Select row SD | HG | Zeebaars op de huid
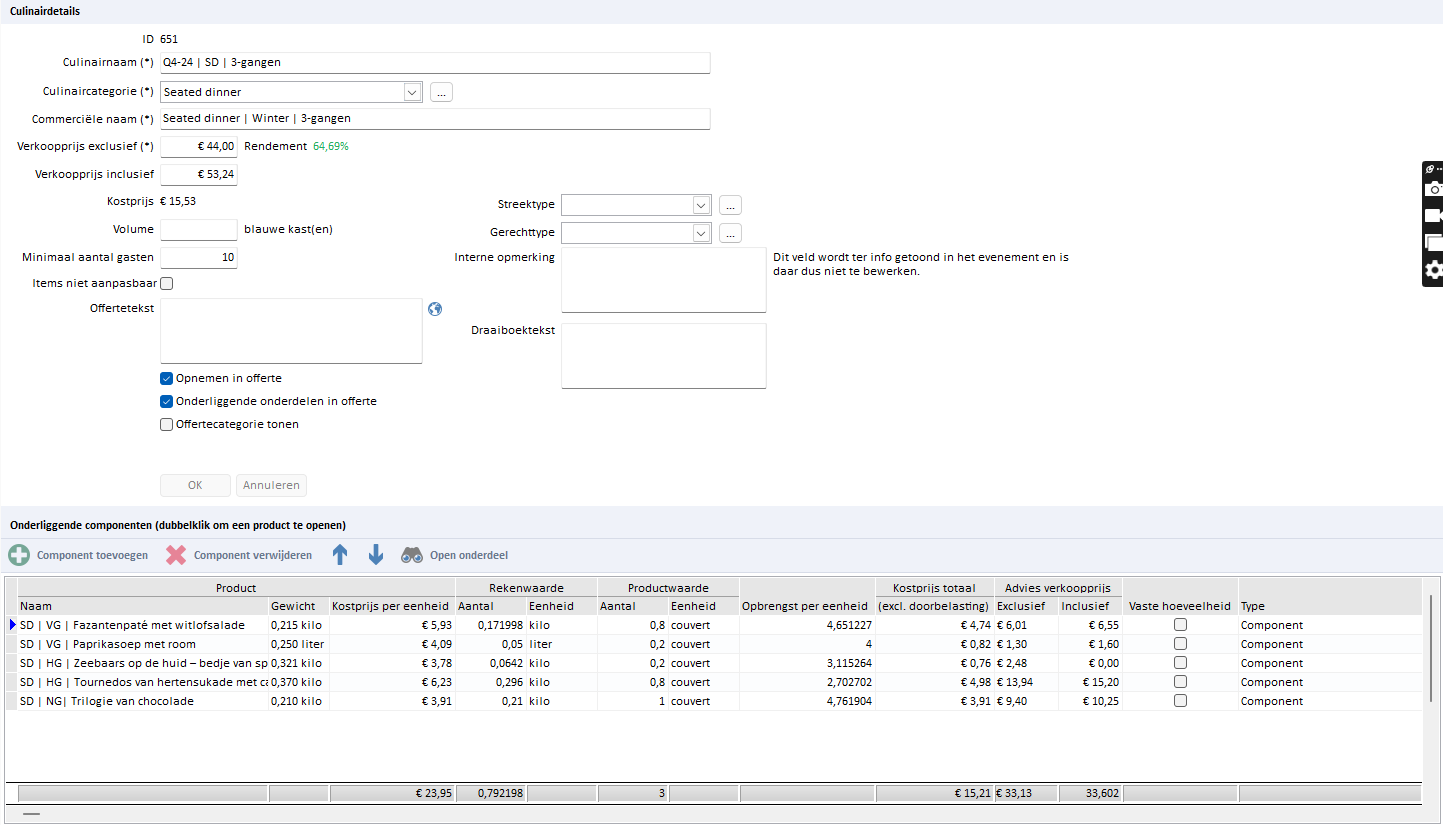 714,663
